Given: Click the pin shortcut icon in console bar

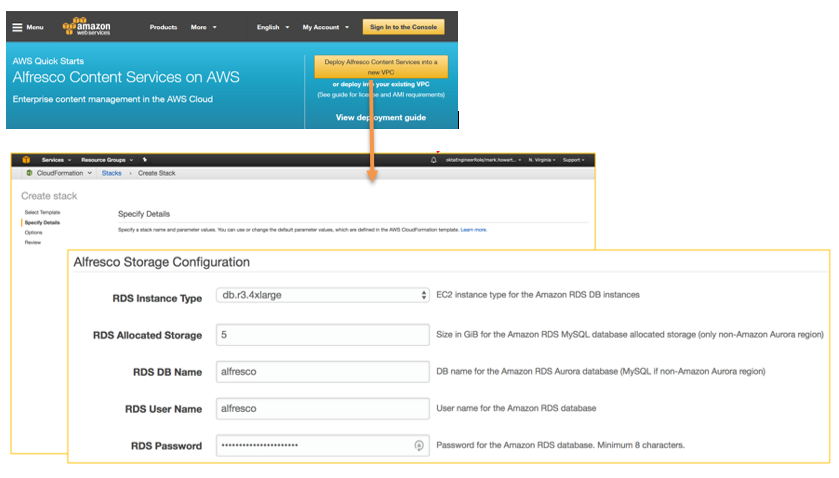Looking at the screenshot, I should (144, 160).
